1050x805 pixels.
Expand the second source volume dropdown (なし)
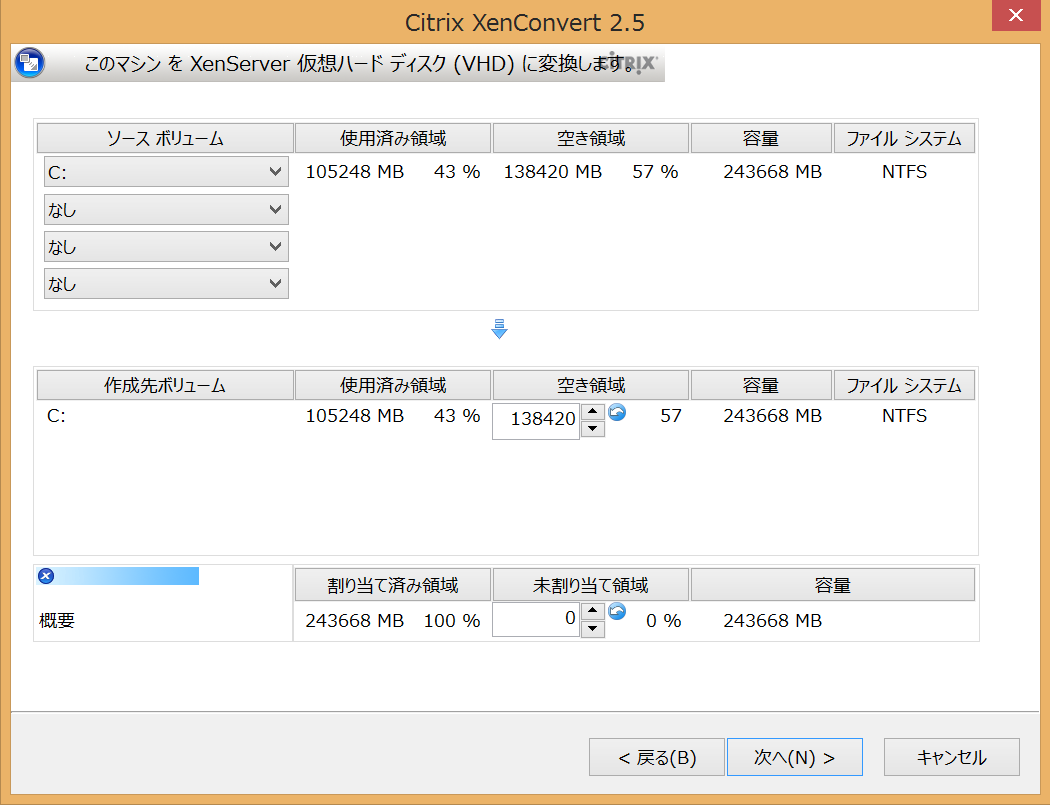pos(166,210)
